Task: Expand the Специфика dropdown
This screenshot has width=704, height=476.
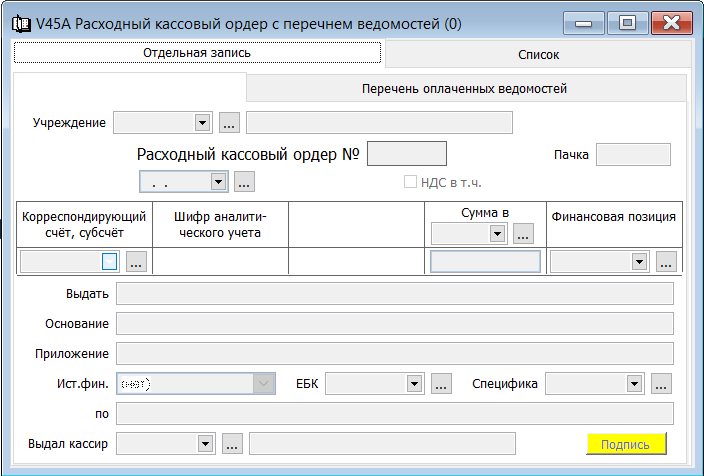Action: [634, 383]
